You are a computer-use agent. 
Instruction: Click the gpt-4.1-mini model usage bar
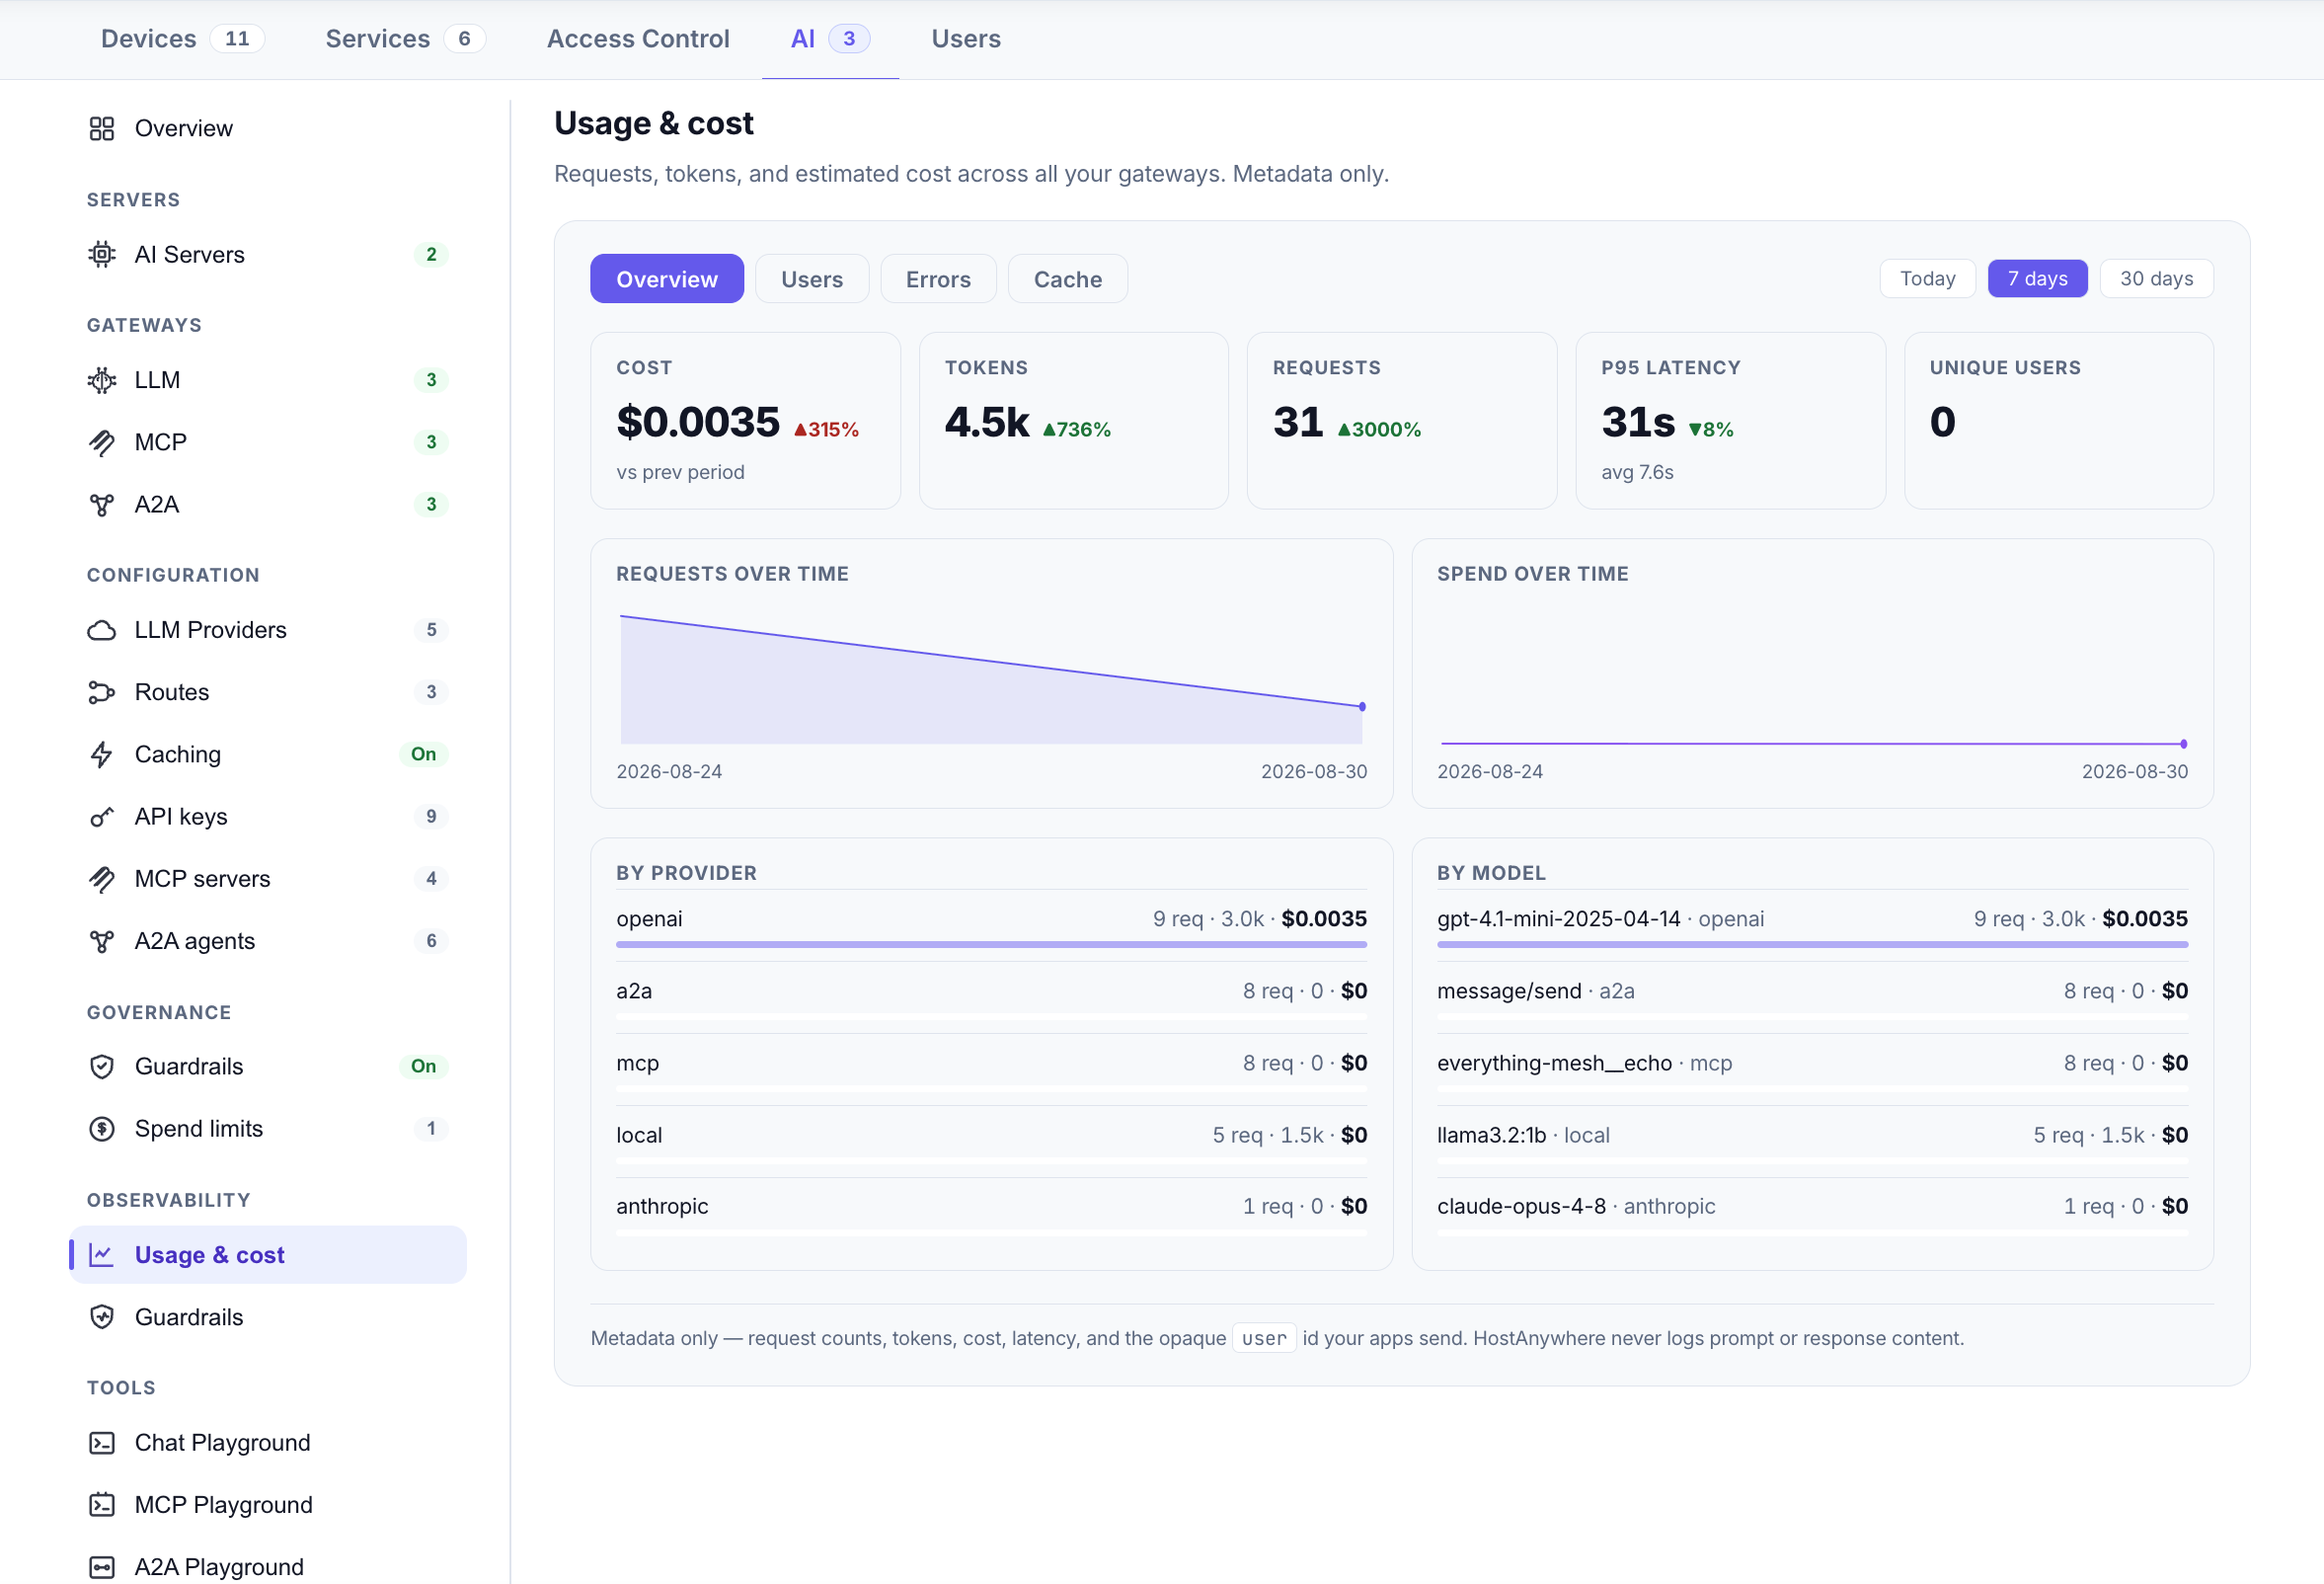(1813, 944)
